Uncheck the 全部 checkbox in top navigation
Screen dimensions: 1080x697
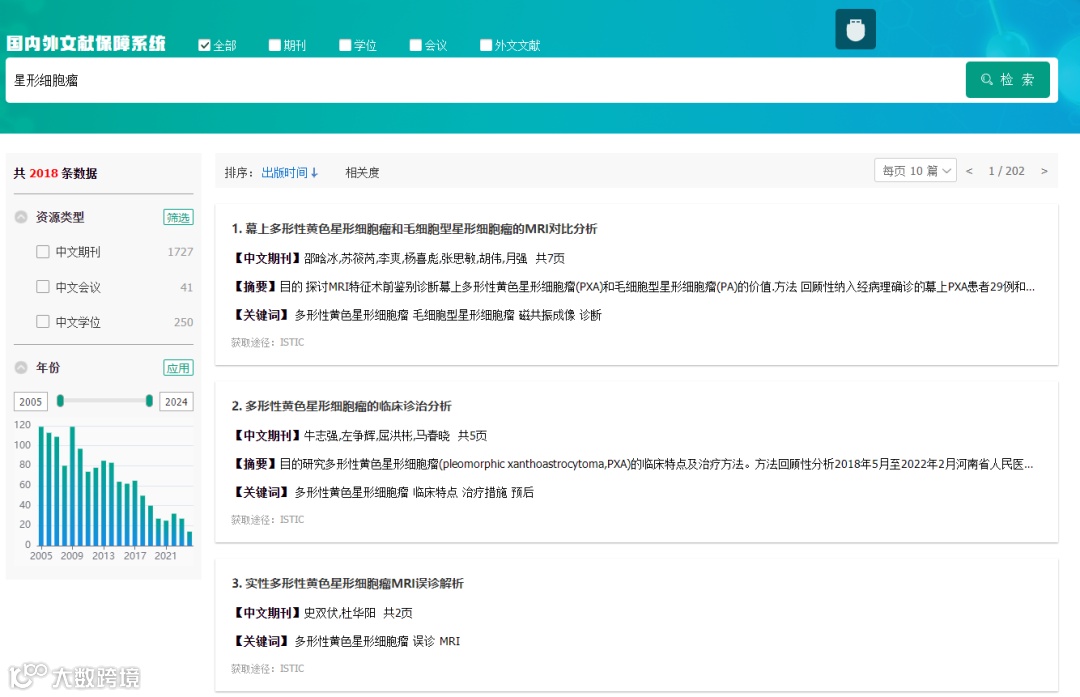click(x=204, y=44)
